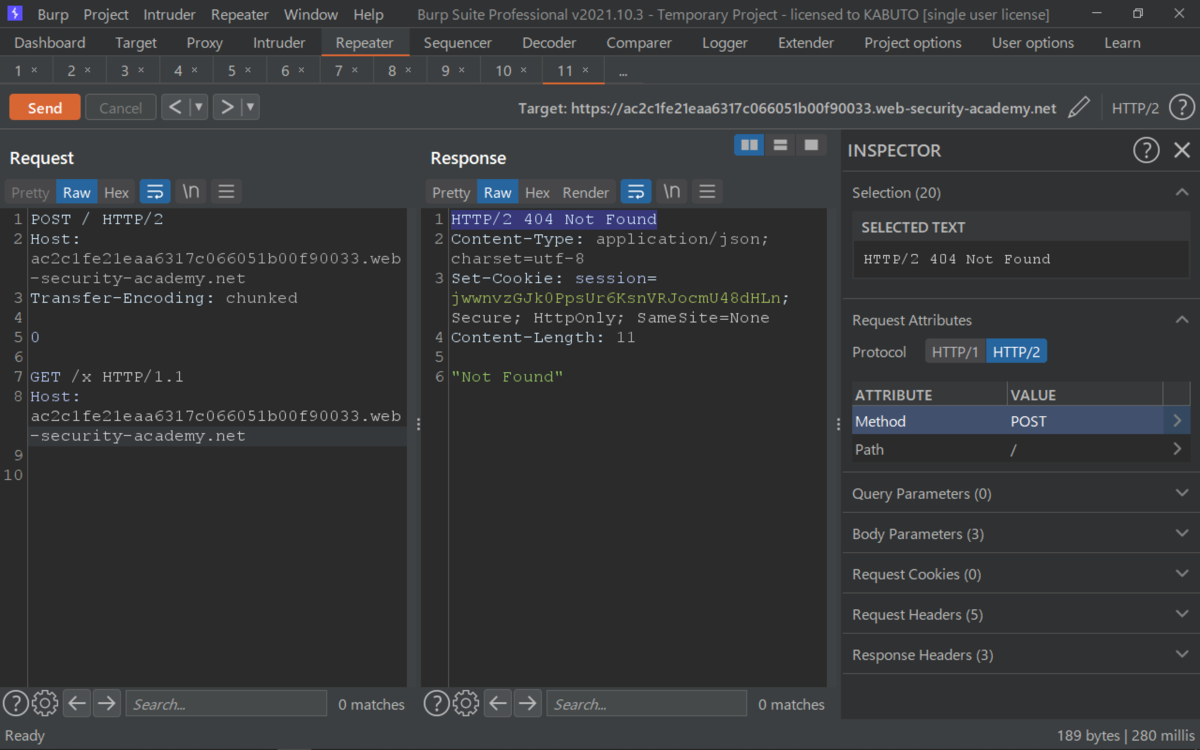Set Inspector protocol to HTTP/2
This screenshot has height=750, width=1200.
[x=1017, y=352]
